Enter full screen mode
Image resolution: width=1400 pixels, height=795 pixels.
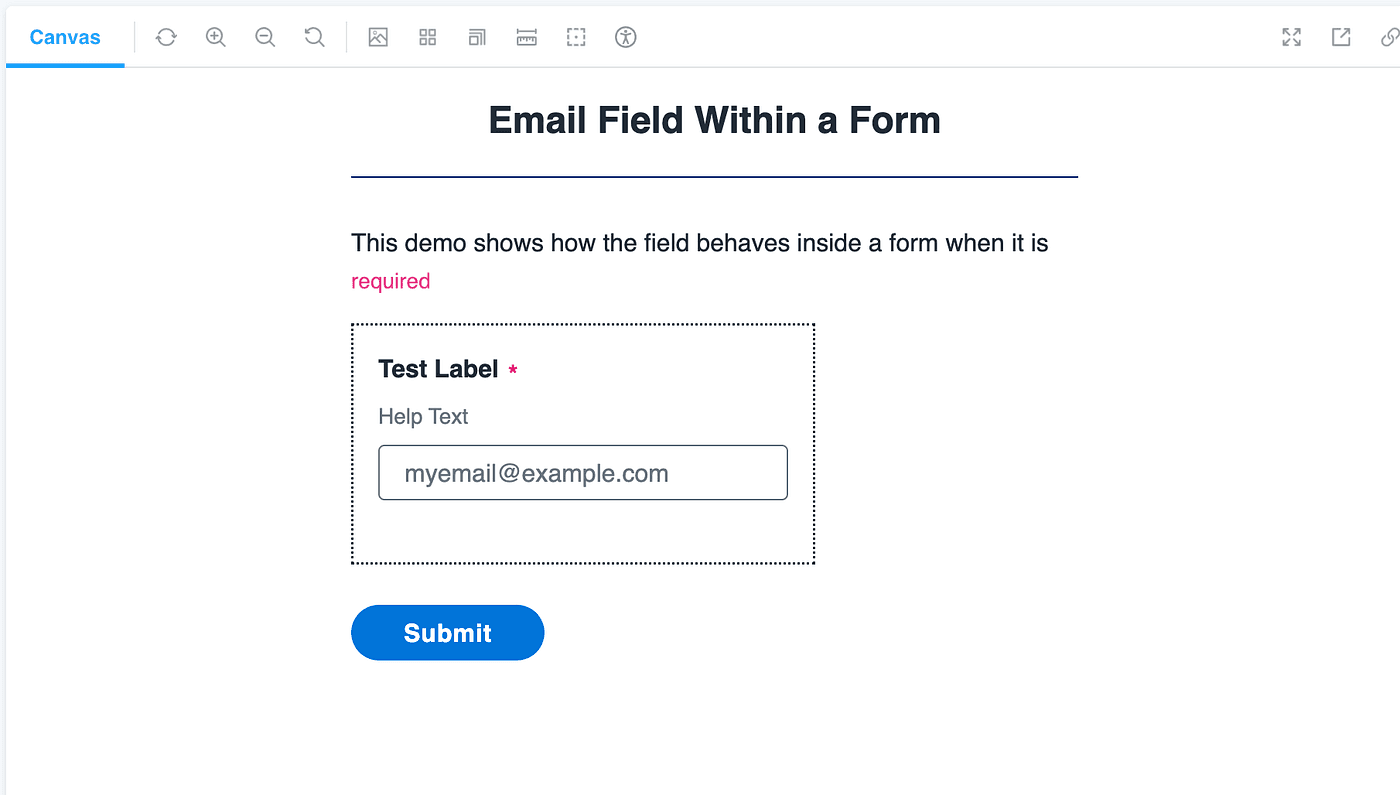click(1292, 38)
